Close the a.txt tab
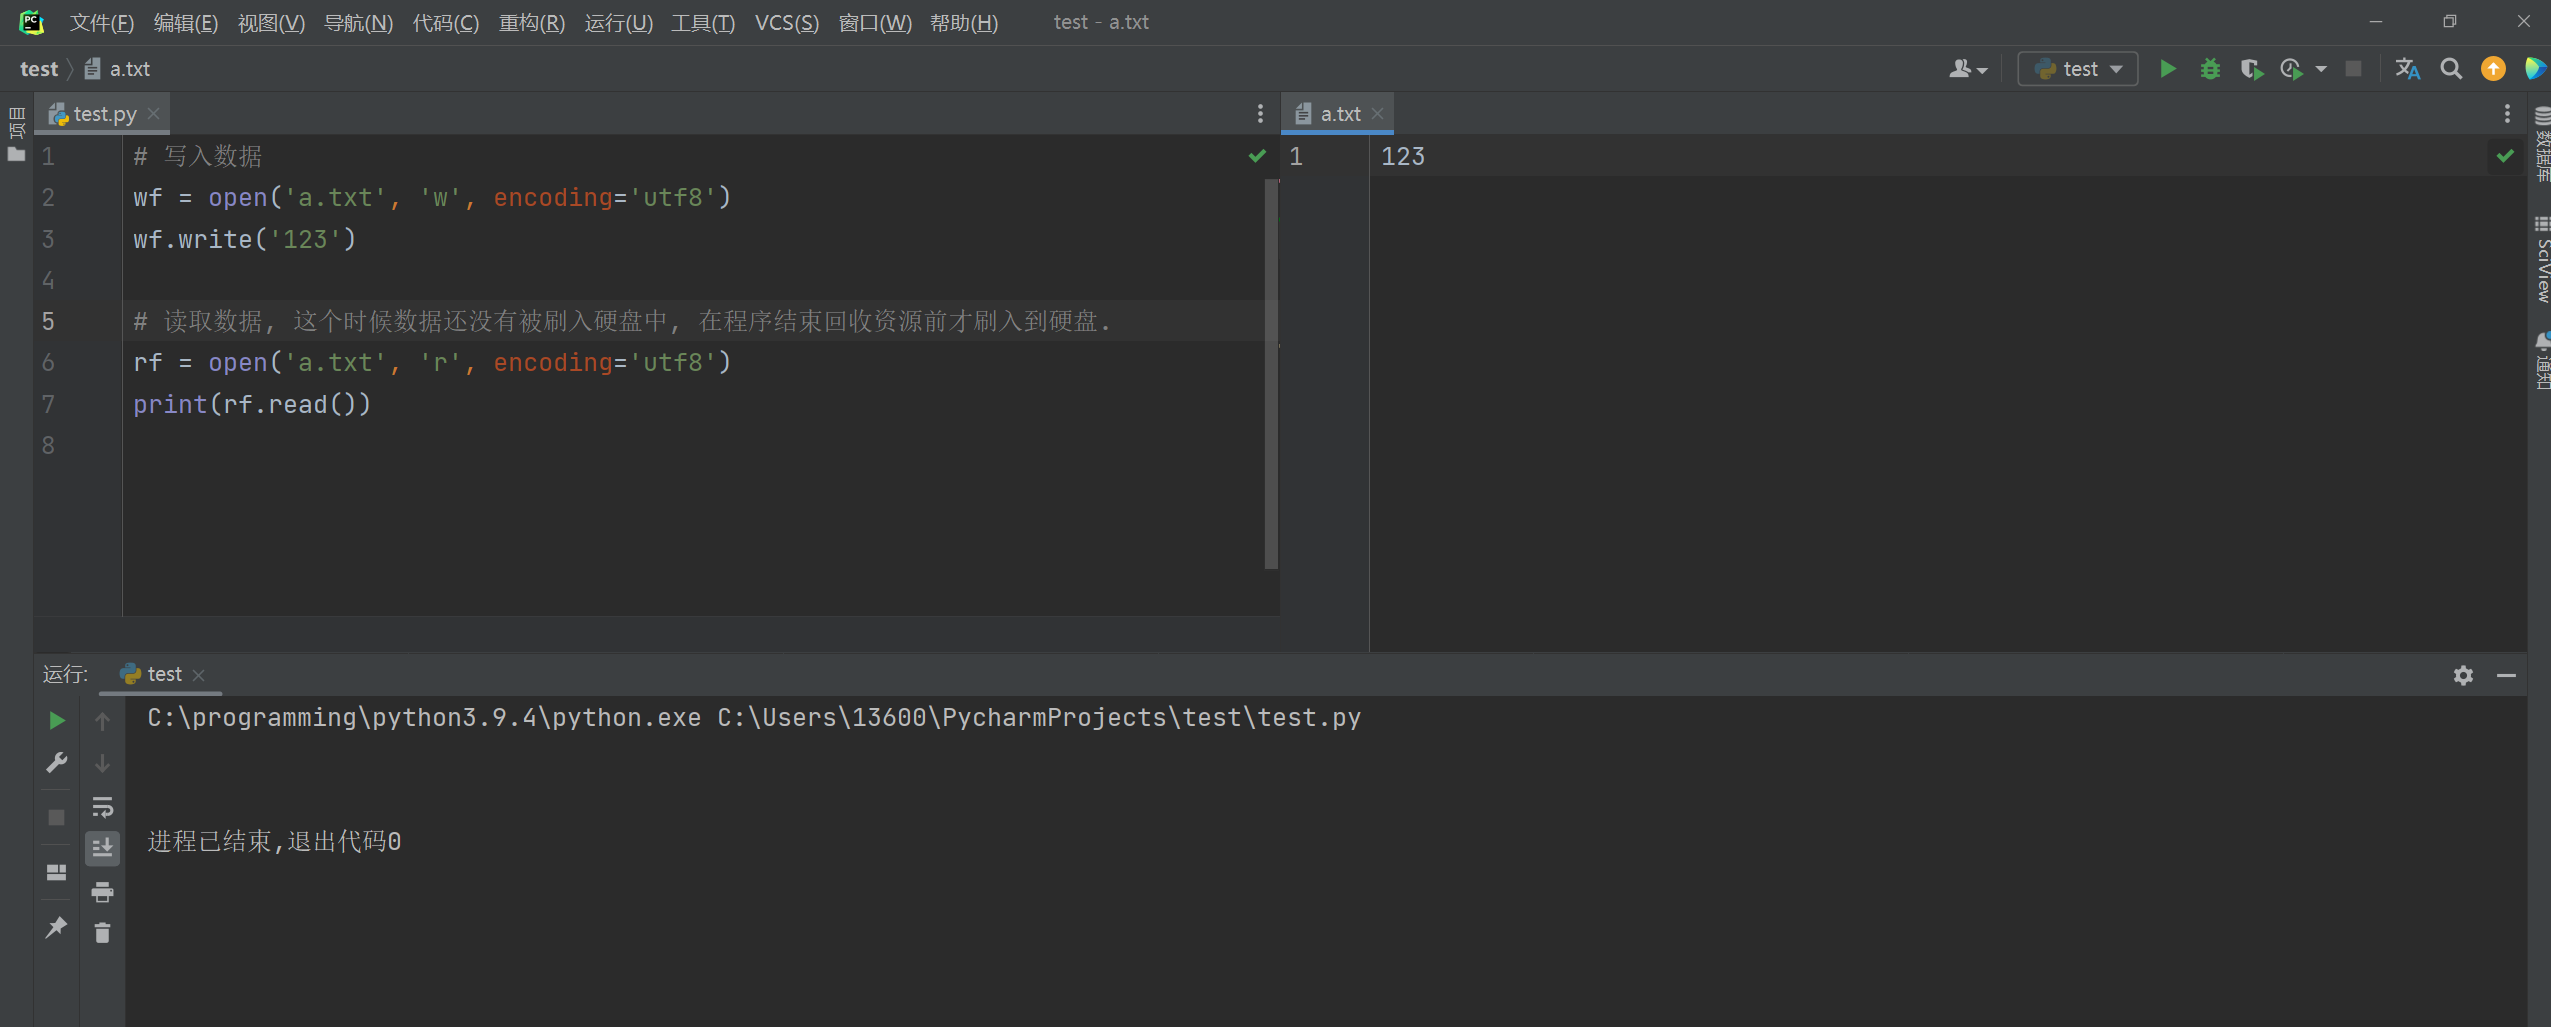This screenshot has height=1027, width=2551. pyautogui.click(x=1378, y=114)
